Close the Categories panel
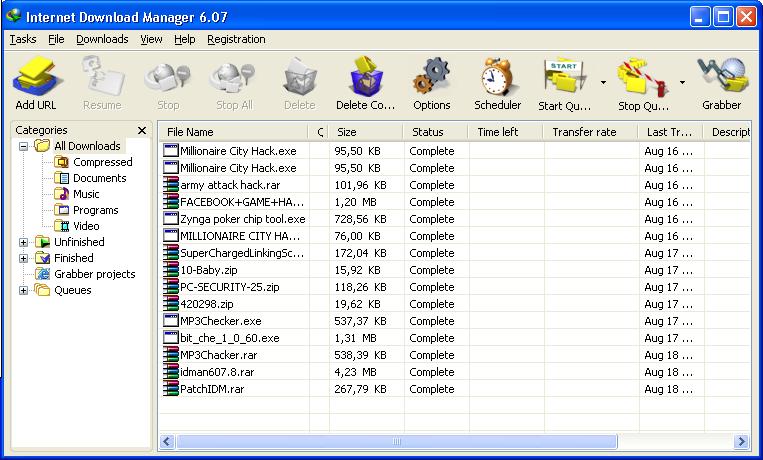The width and height of the screenshot is (763, 460). click(142, 130)
